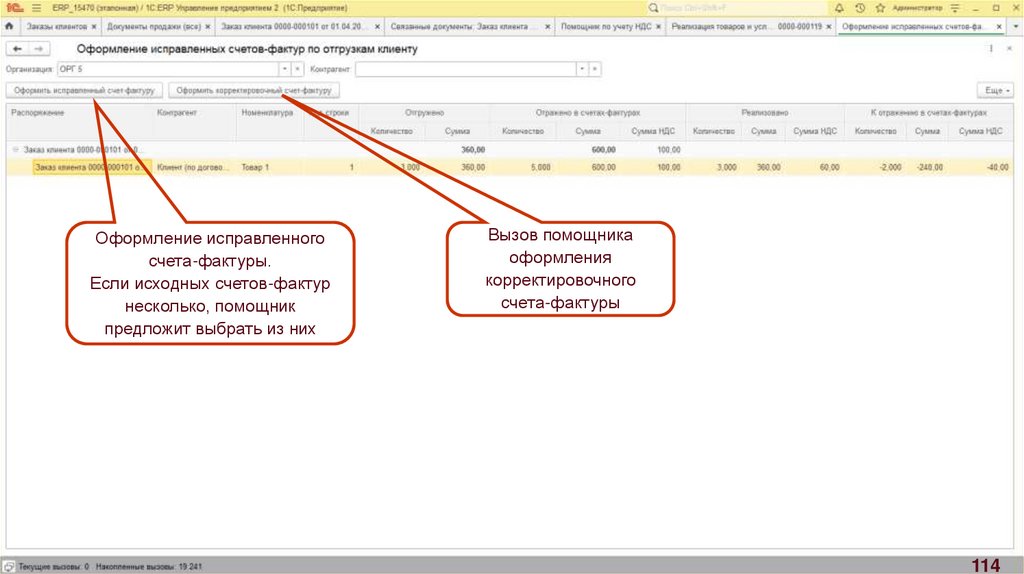1024x574 pixels.
Task: Open the form's more-options dots icon
Action: (x=991, y=49)
